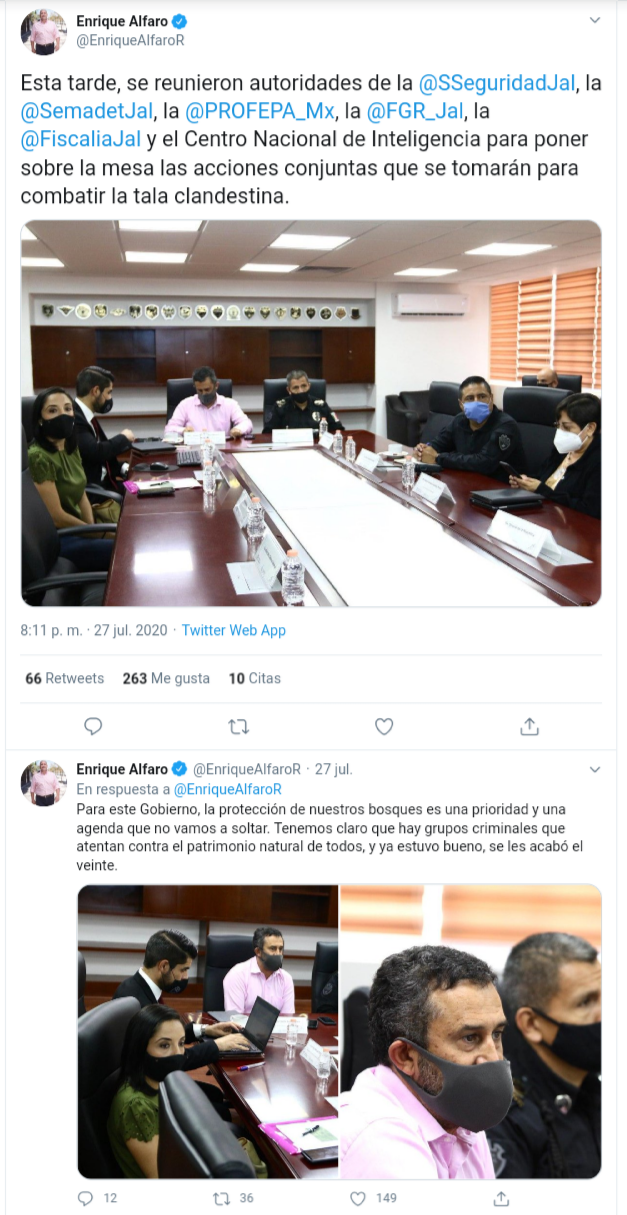Open the 10 Citas quote tweets
The height and width of the screenshot is (1215, 627).
click(x=255, y=678)
